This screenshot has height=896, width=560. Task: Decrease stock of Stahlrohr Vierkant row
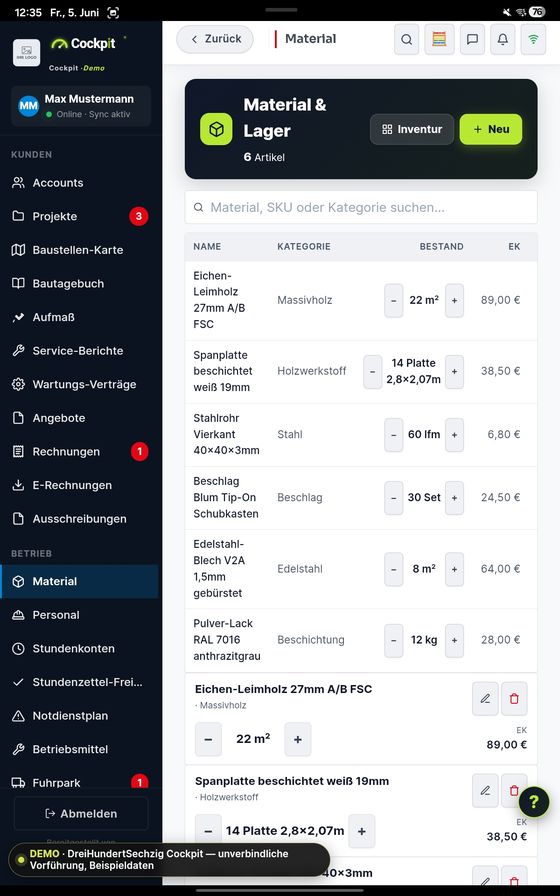pyautogui.click(x=394, y=435)
